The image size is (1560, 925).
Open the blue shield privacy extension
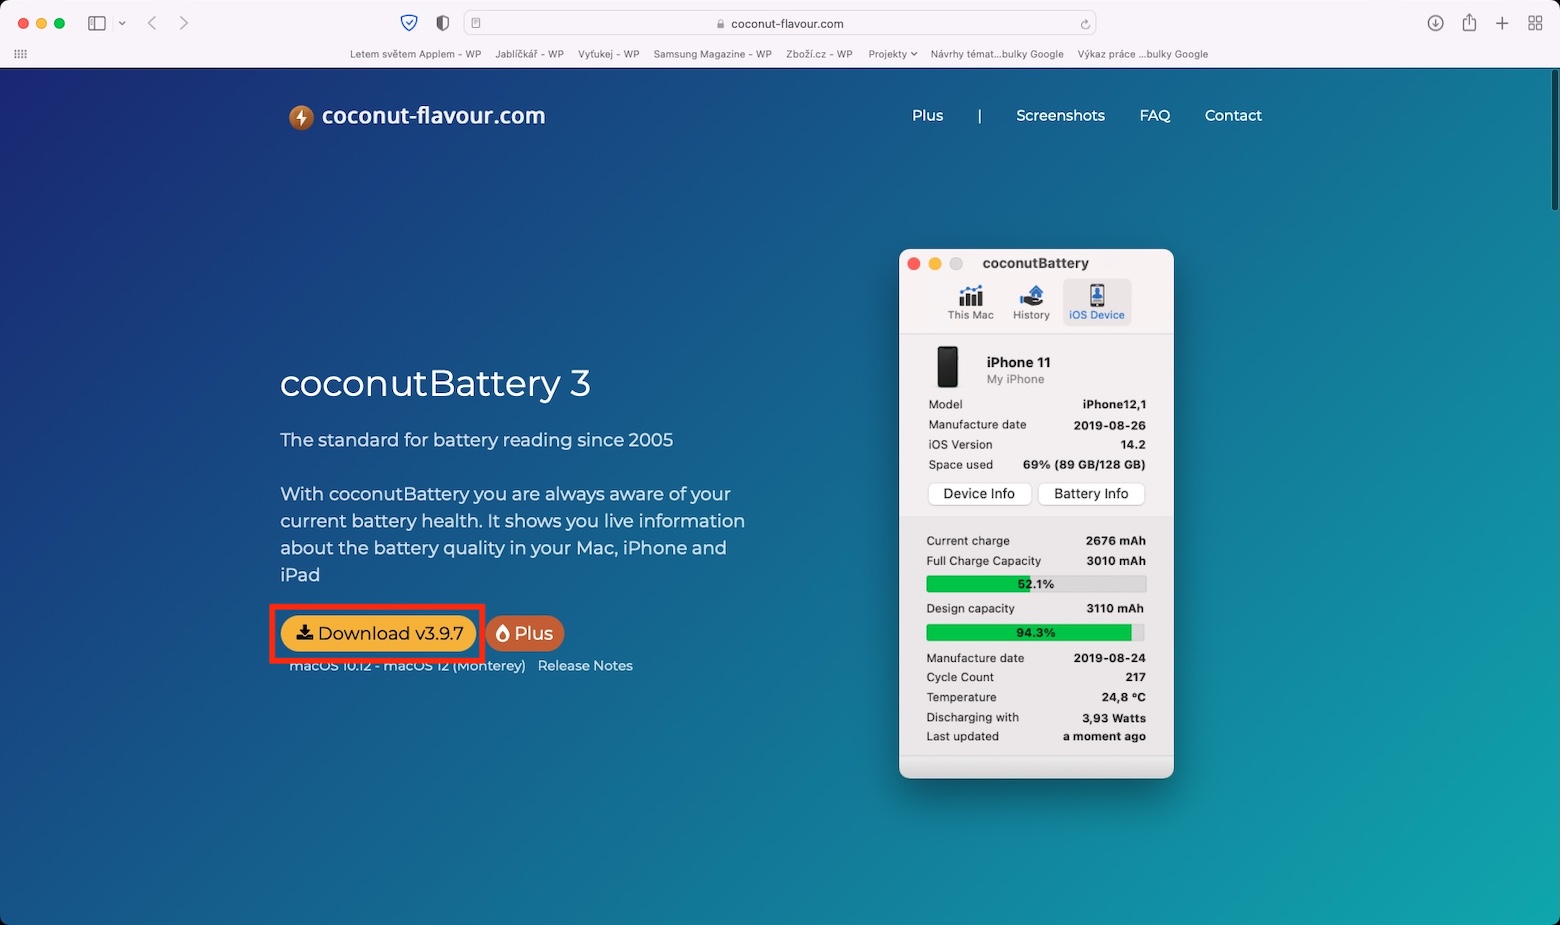tap(409, 23)
